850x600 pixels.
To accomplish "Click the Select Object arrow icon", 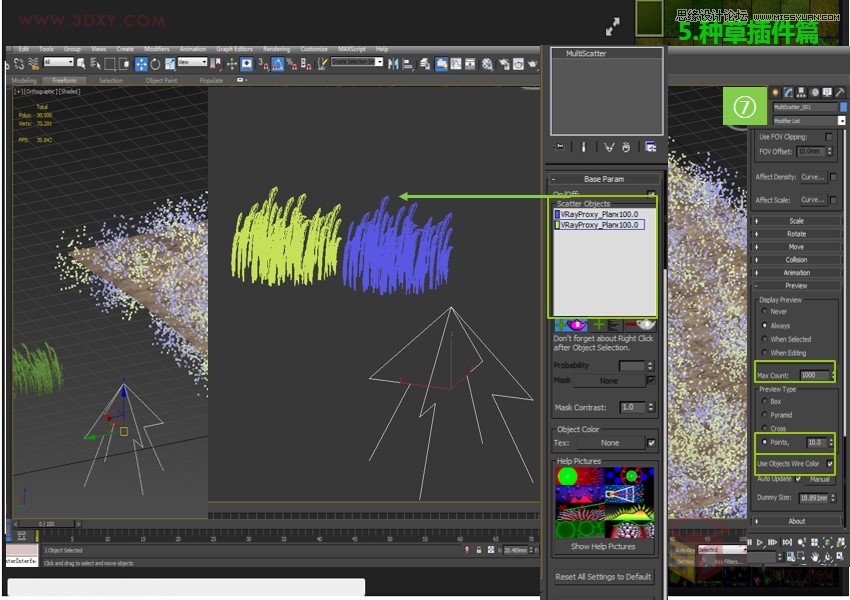I will coord(81,64).
